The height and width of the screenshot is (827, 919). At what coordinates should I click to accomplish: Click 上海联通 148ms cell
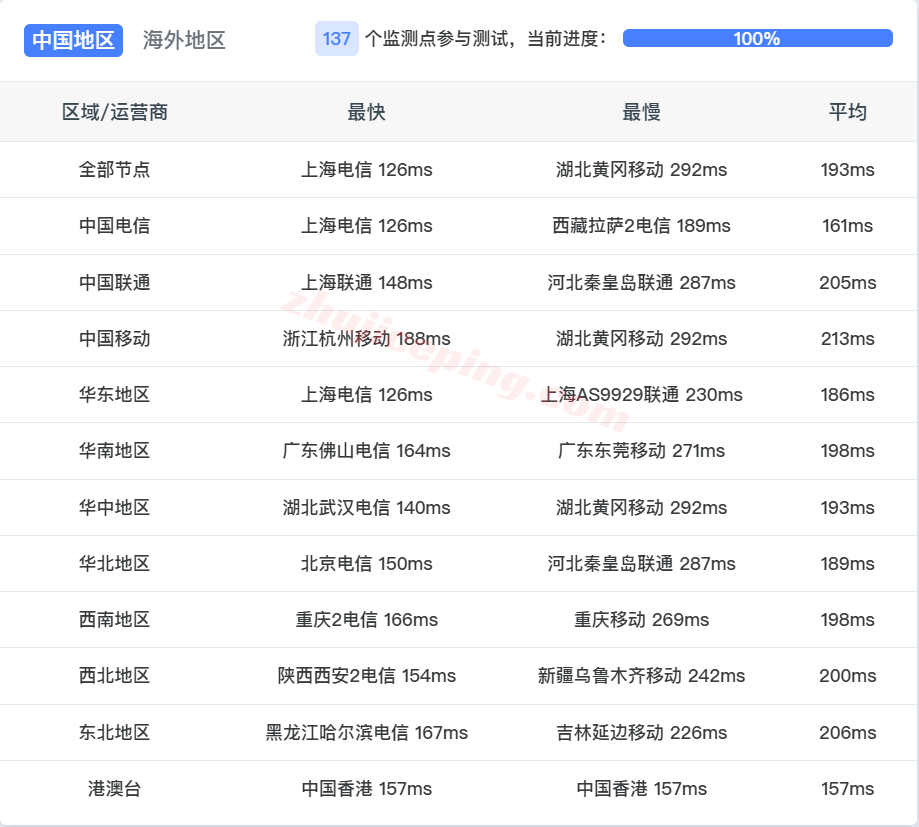tap(366, 283)
